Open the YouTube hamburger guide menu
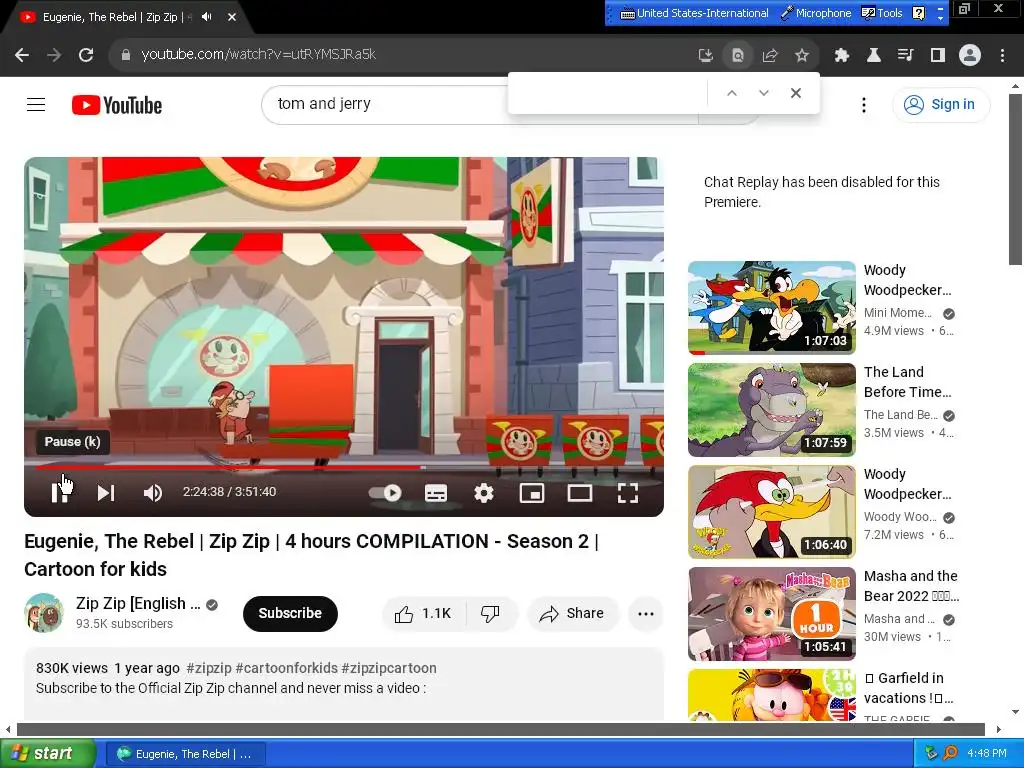Image resolution: width=1024 pixels, height=768 pixels. pos(36,104)
